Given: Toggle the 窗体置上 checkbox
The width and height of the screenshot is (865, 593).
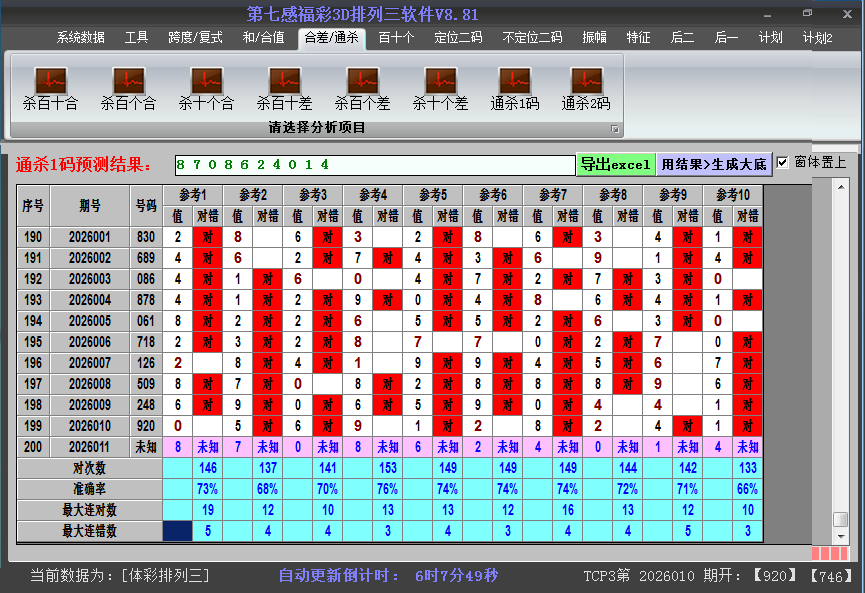Looking at the screenshot, I should tap(783, 163).
